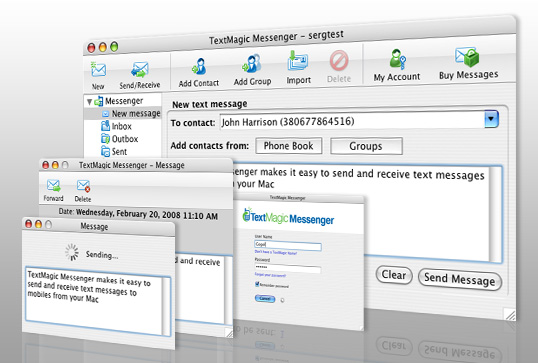Open the Outbox folder
This screenshot has height=363, width=538.
[x=125, y=139]
